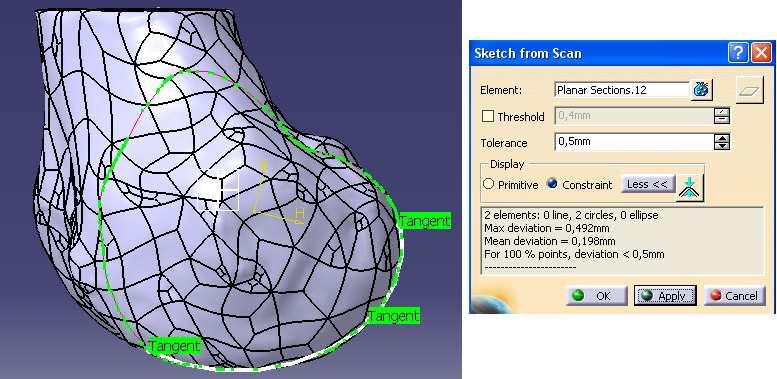Select the Primitive display radio button
Image resolution: width=777 pixels, height=379 pixels.
[489, 184]
